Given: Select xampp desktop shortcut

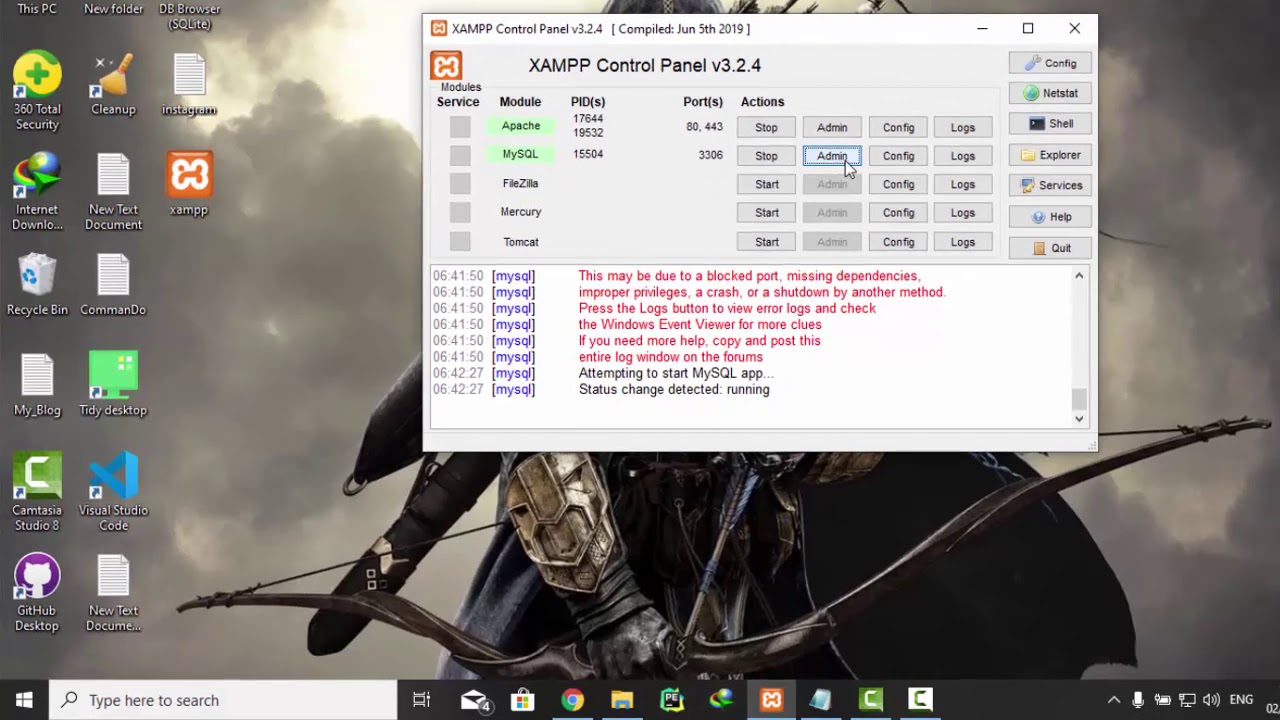Looking at the screenshot, I should (189, 184).
